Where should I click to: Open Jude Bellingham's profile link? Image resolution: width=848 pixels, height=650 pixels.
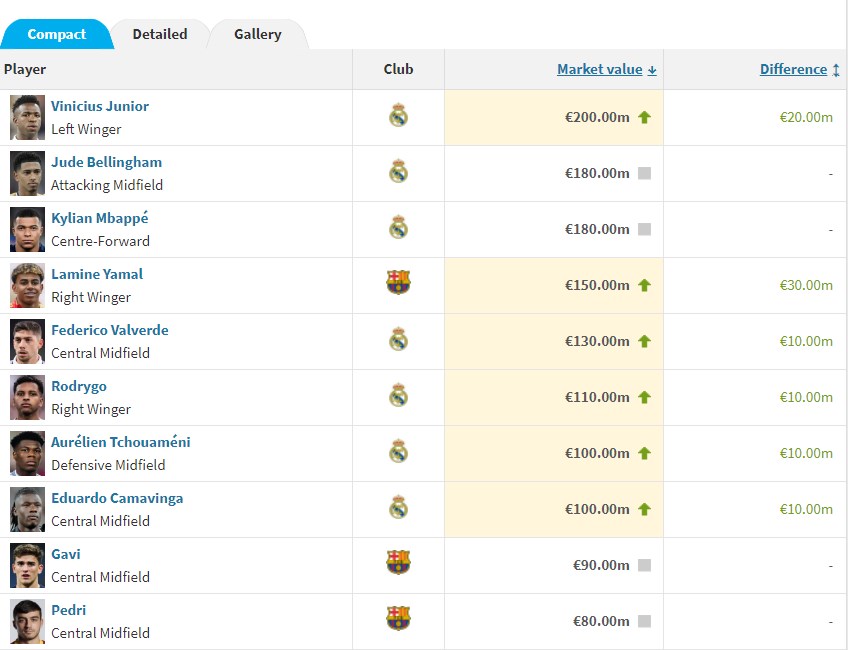(106, 162)
